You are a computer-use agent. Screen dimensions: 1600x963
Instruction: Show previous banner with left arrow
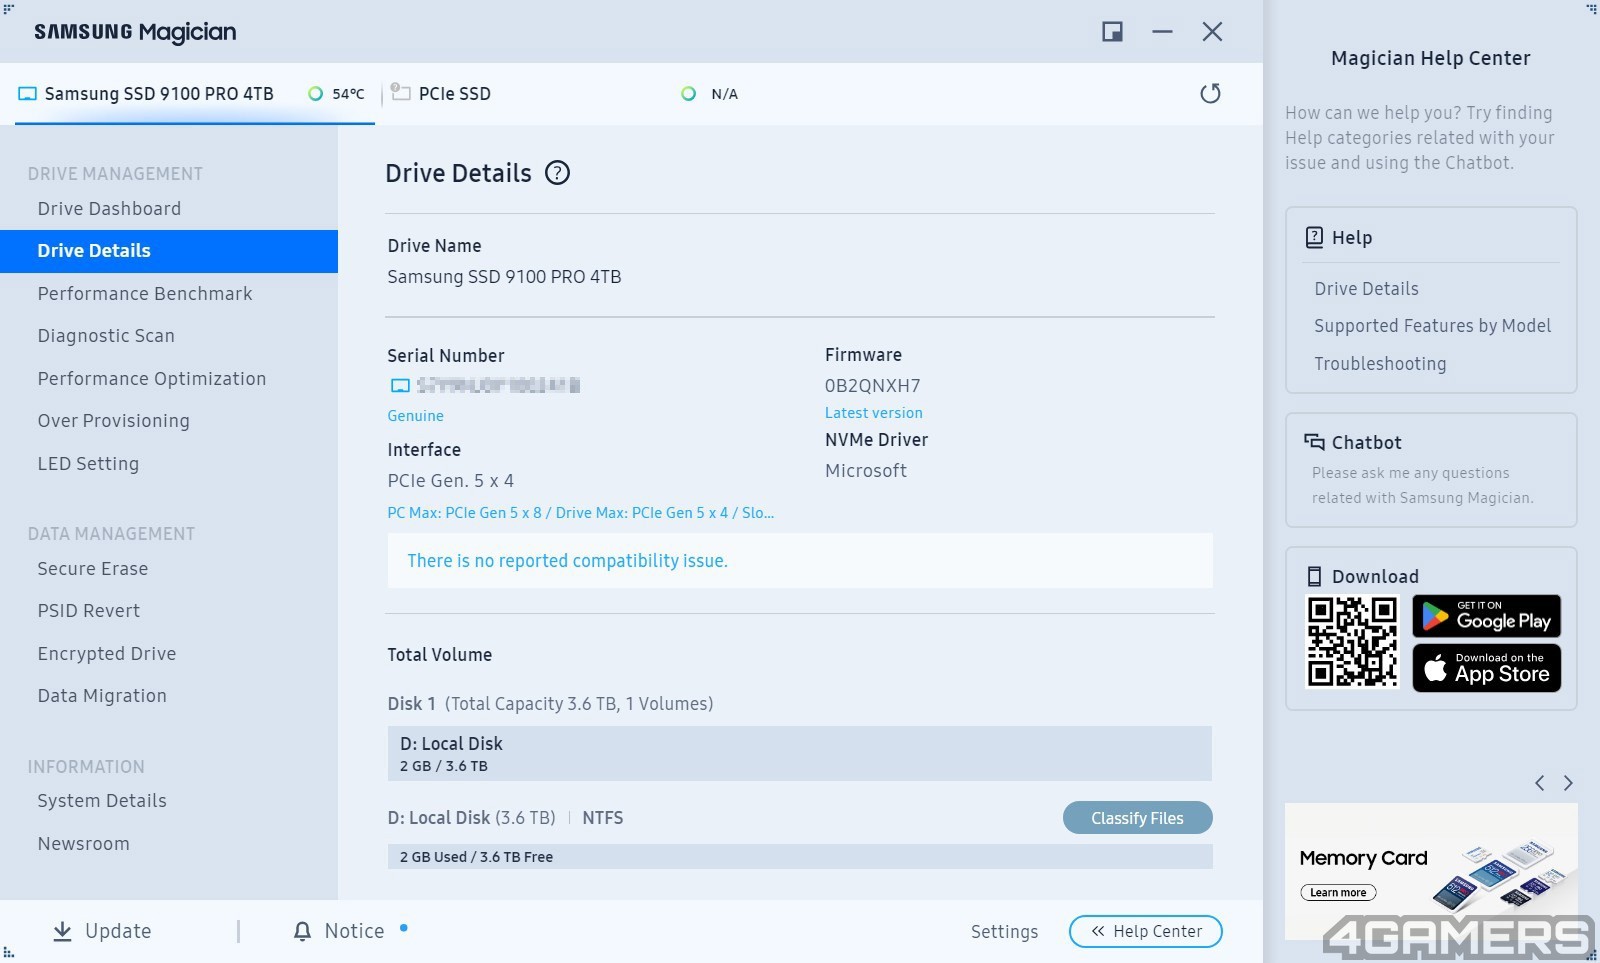[1540, 783]
